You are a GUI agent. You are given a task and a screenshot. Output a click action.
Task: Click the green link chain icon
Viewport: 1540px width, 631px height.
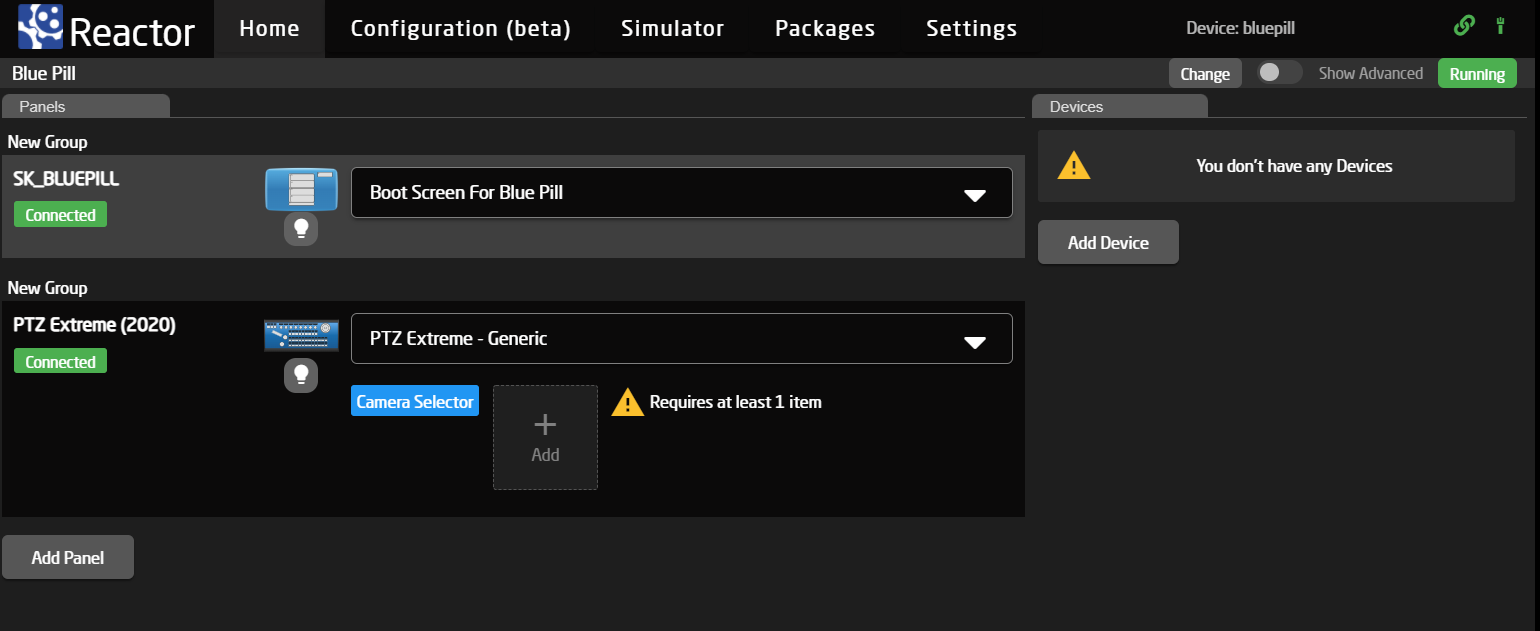tap(1464, 25)
